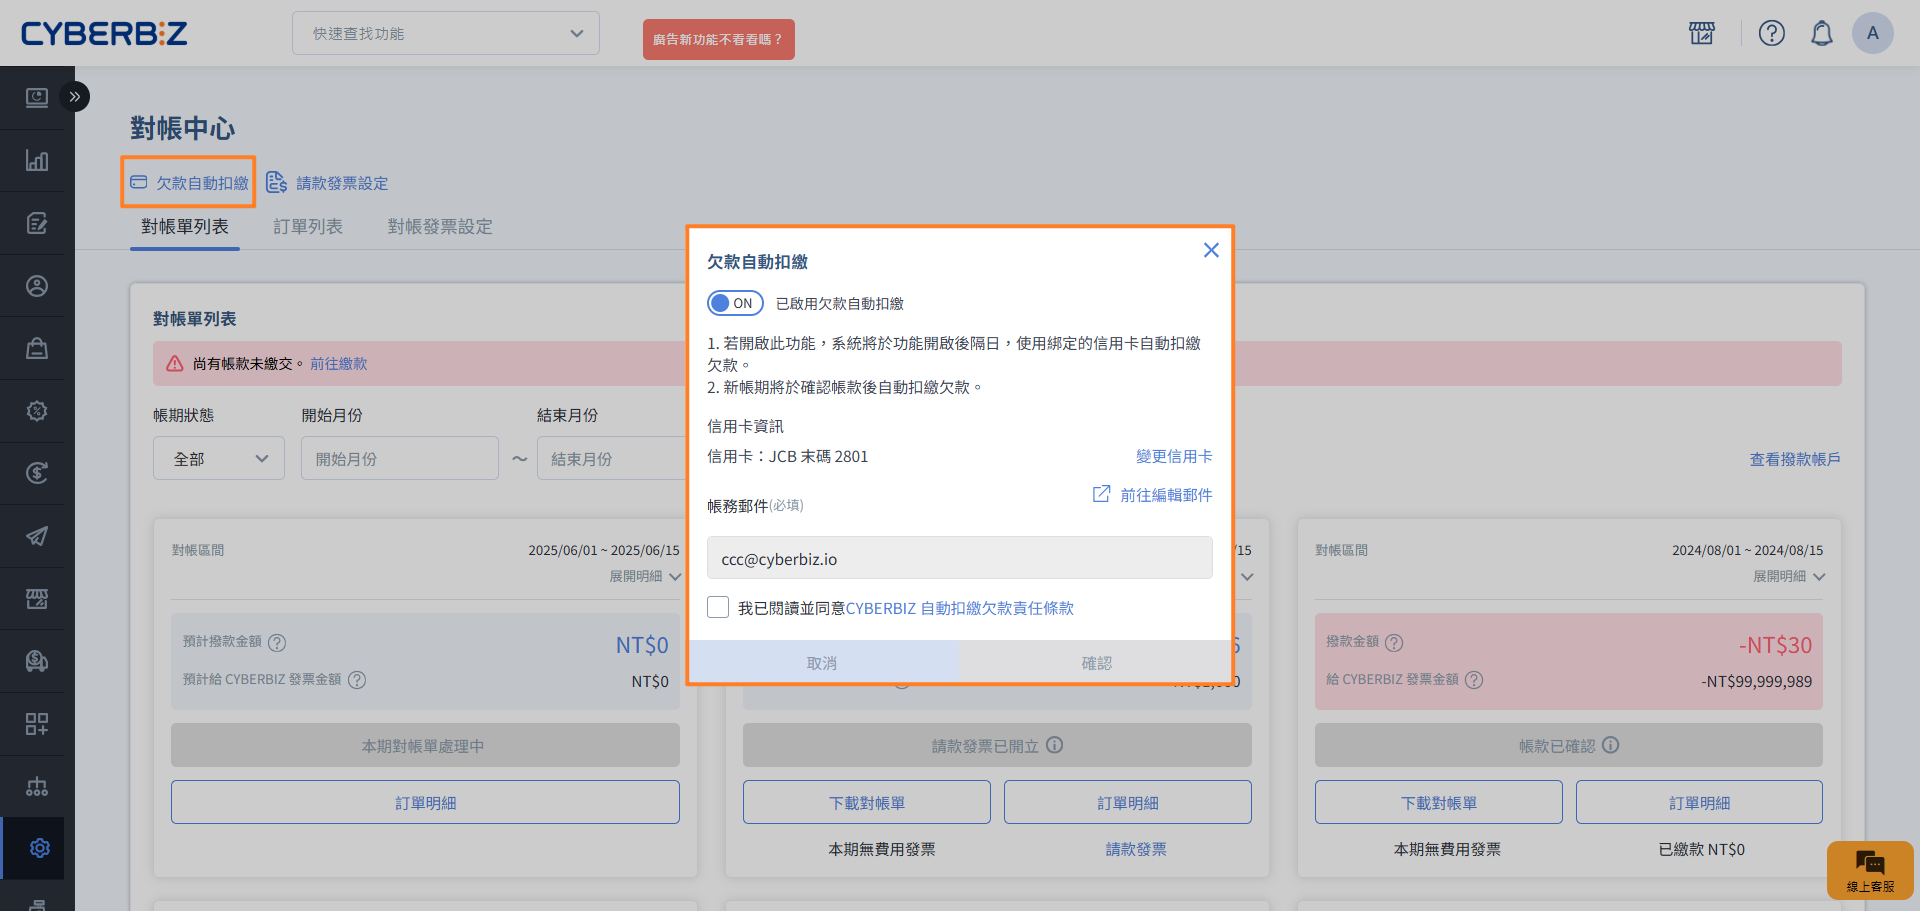Screen dimensions: 1920x911
Task: Open the 快速查找功能 dropdown
Action: click(446, 34)
